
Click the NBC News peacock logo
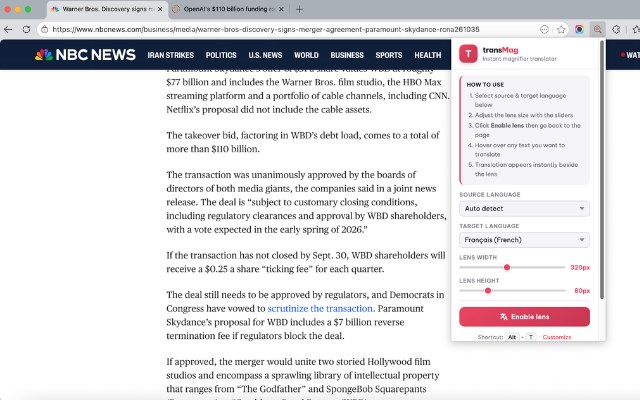pyautogui.click(x=44, y=55)
